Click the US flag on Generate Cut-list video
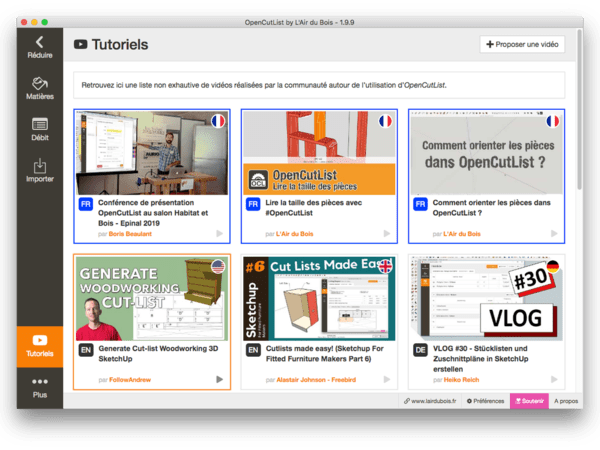600x450 pixels. click(218, 267)
